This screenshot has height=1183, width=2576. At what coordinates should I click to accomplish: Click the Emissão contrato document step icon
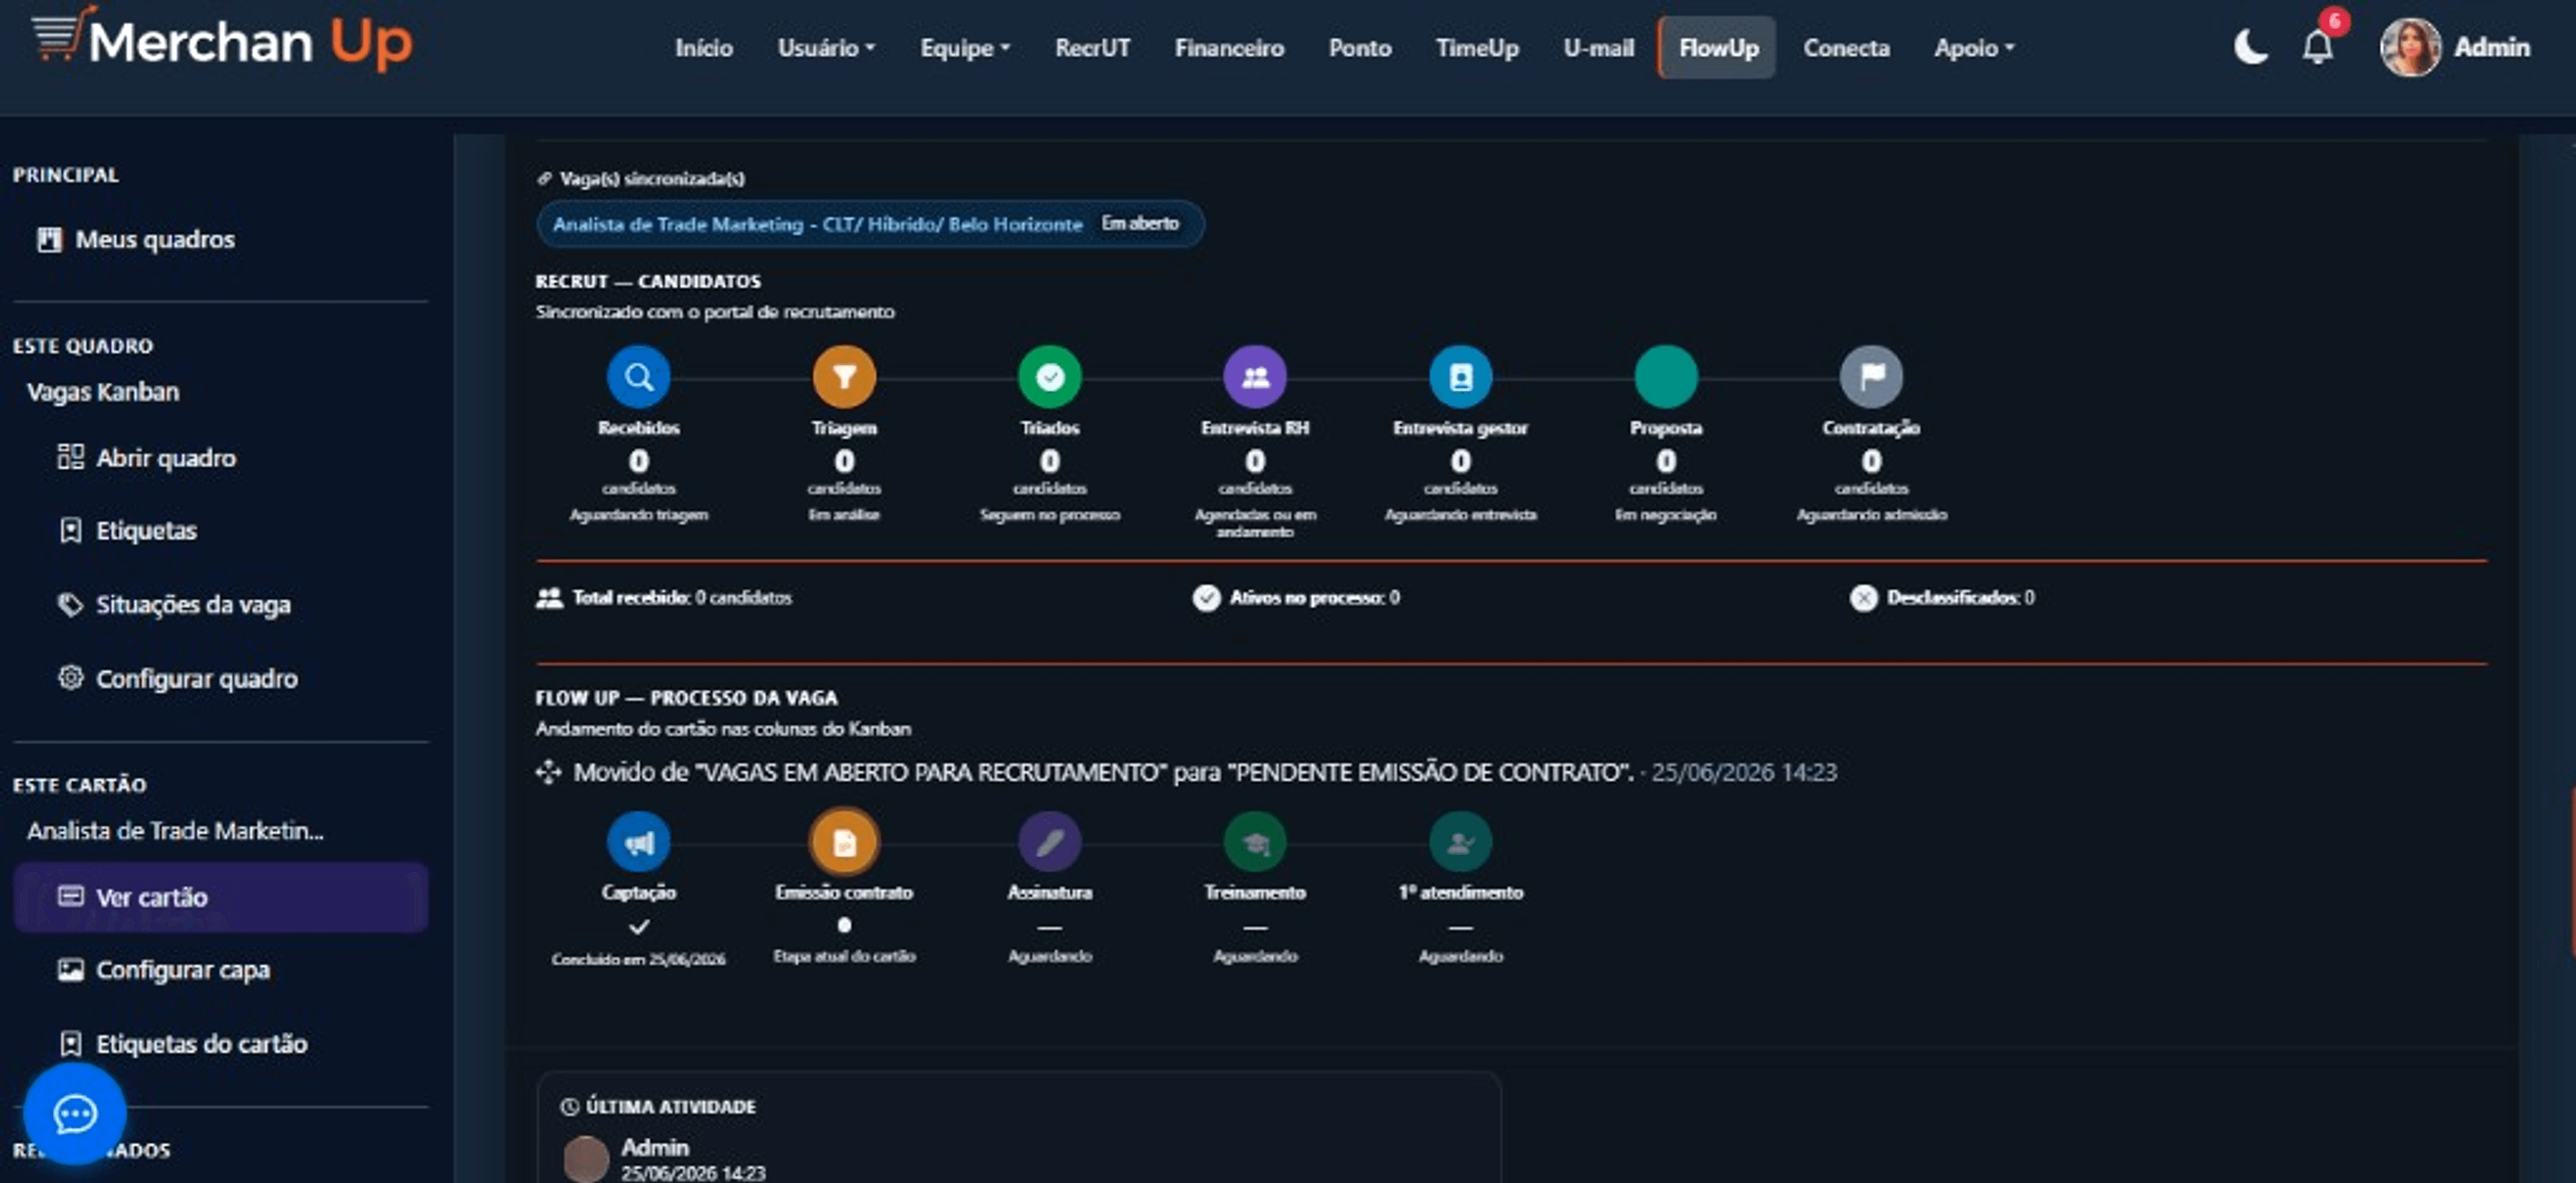click(844, 842)
